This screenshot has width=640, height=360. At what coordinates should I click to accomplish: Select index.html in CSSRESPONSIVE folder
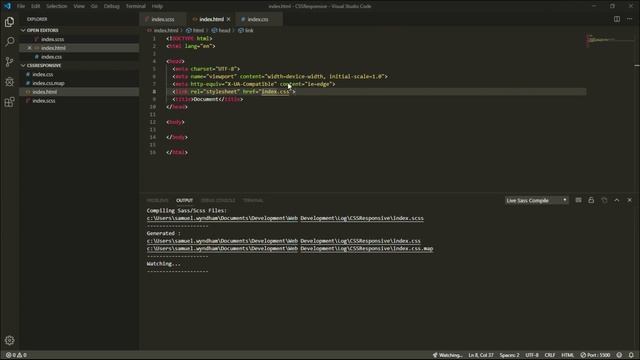(x=79, y=92)
